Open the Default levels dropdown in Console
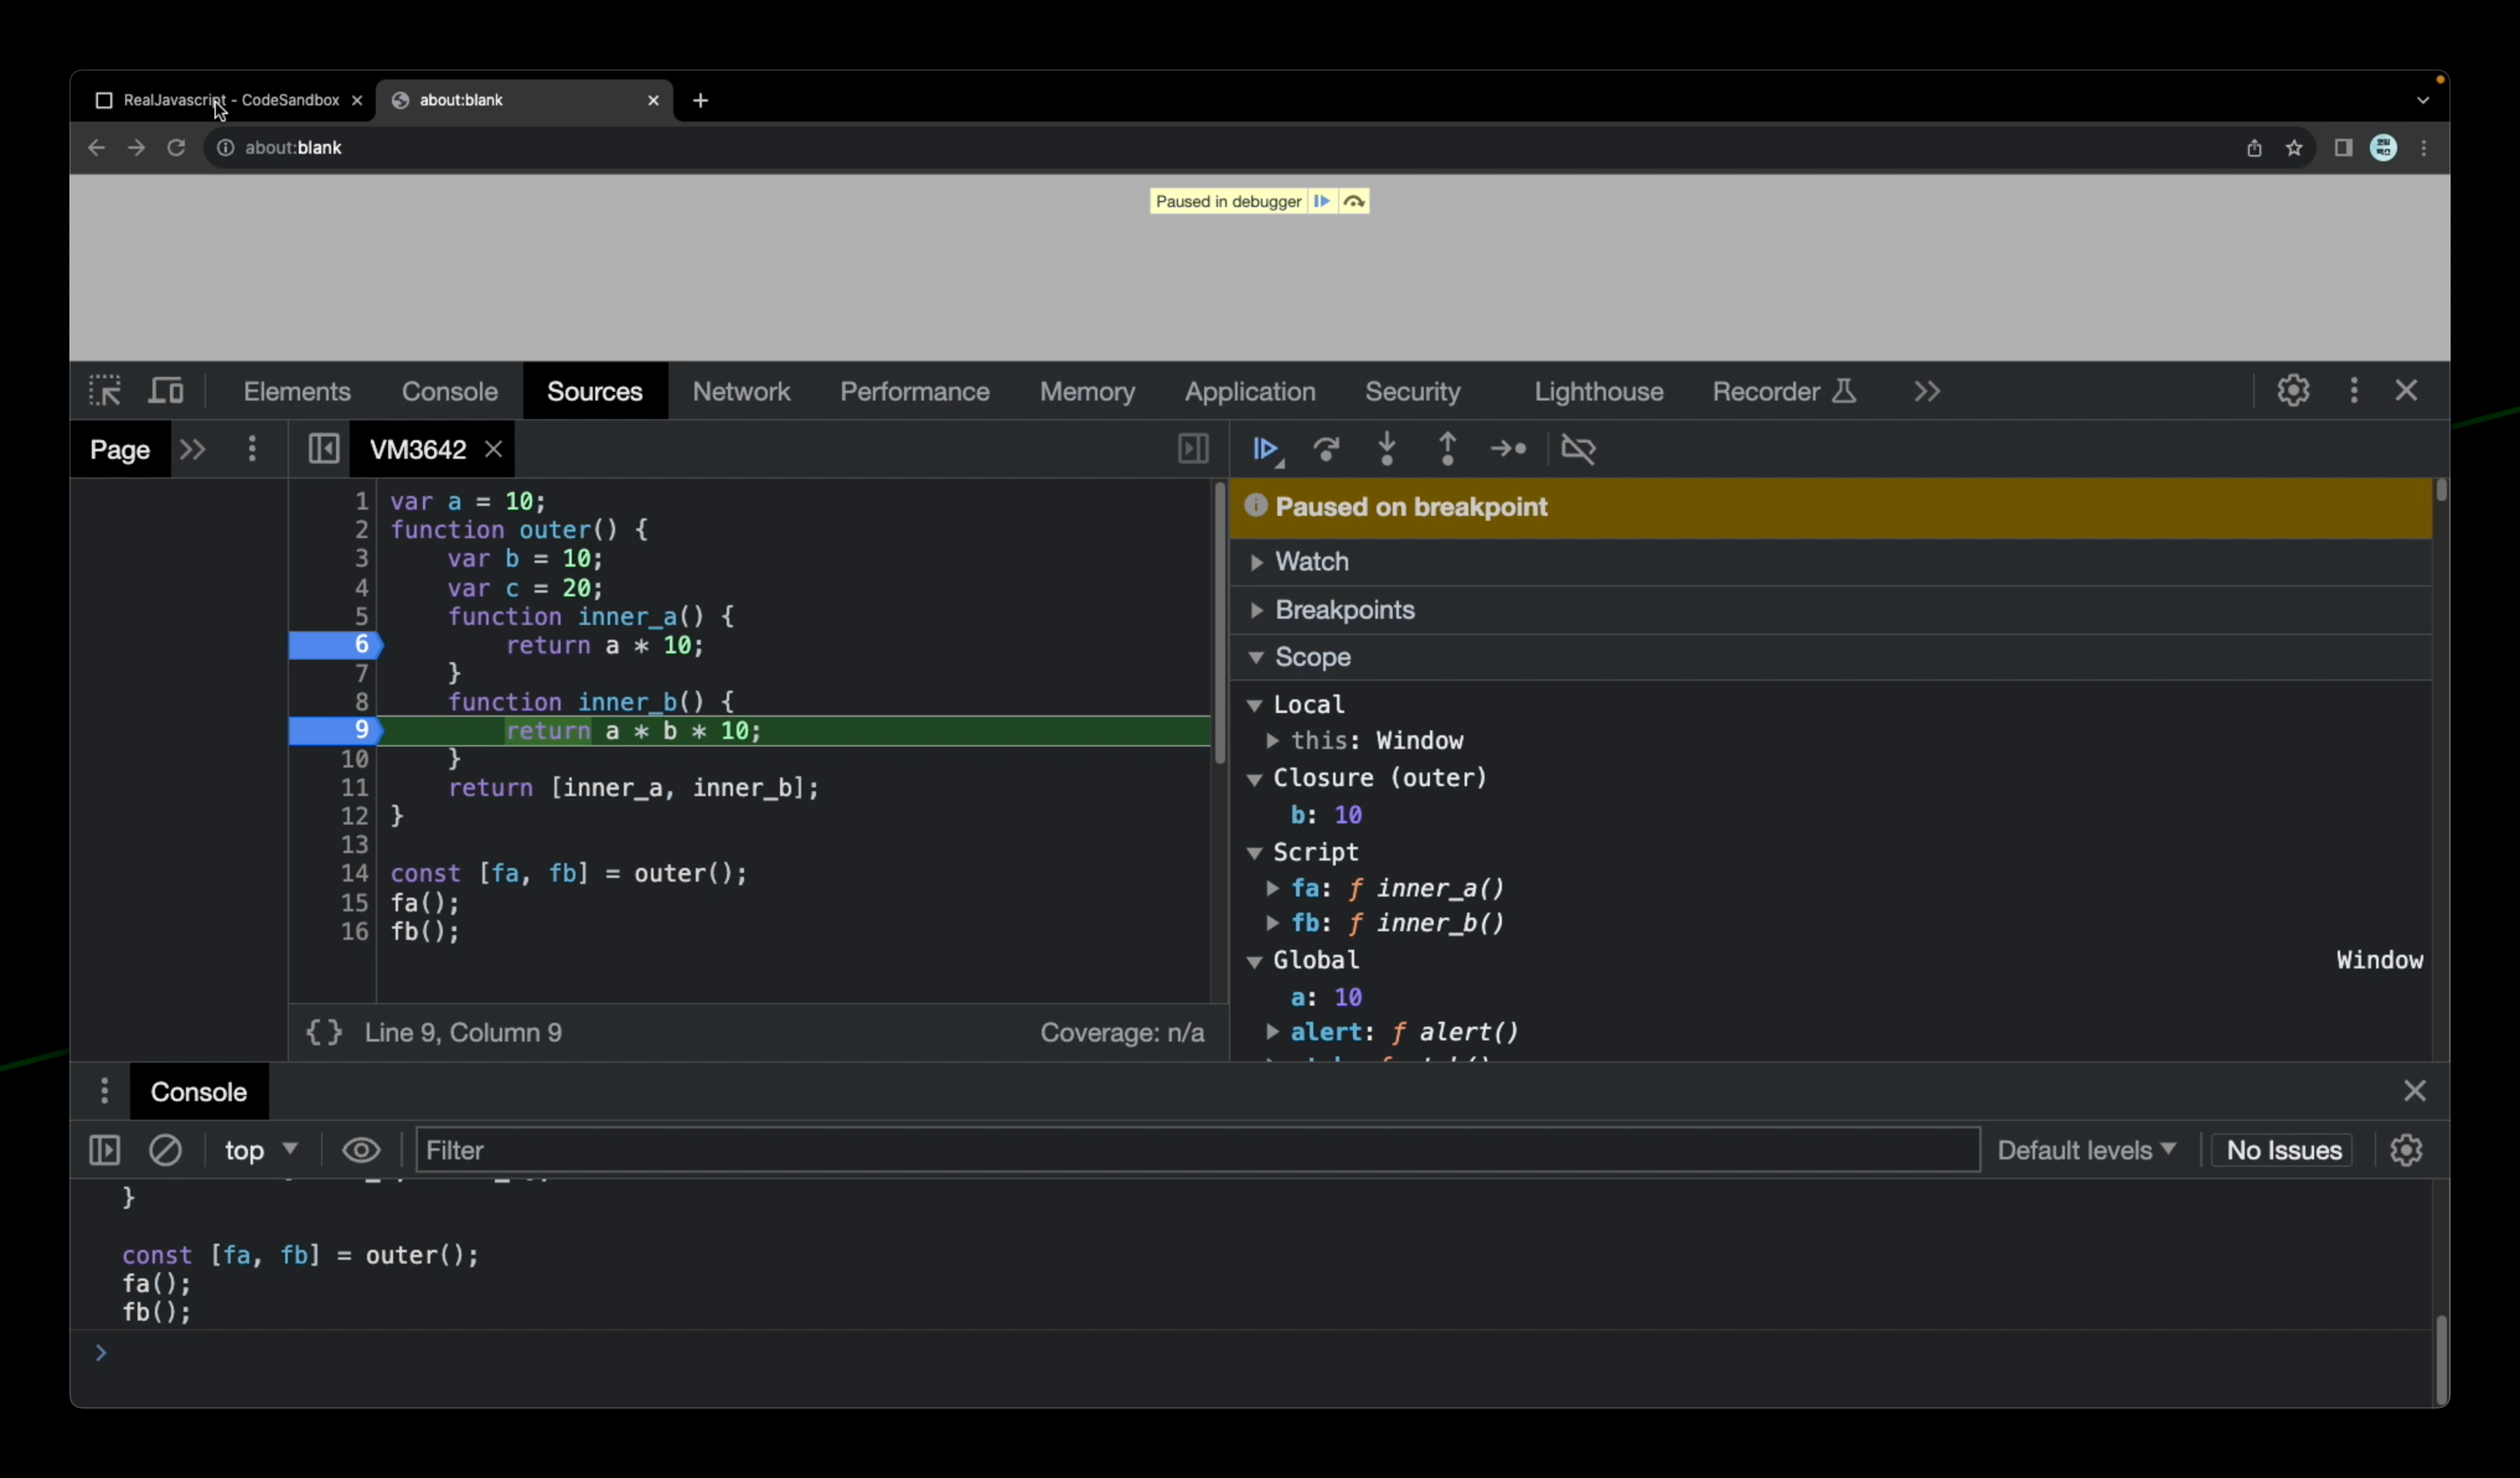The width and height of the screenshot is (2520, 1478). (2083, 1149)
